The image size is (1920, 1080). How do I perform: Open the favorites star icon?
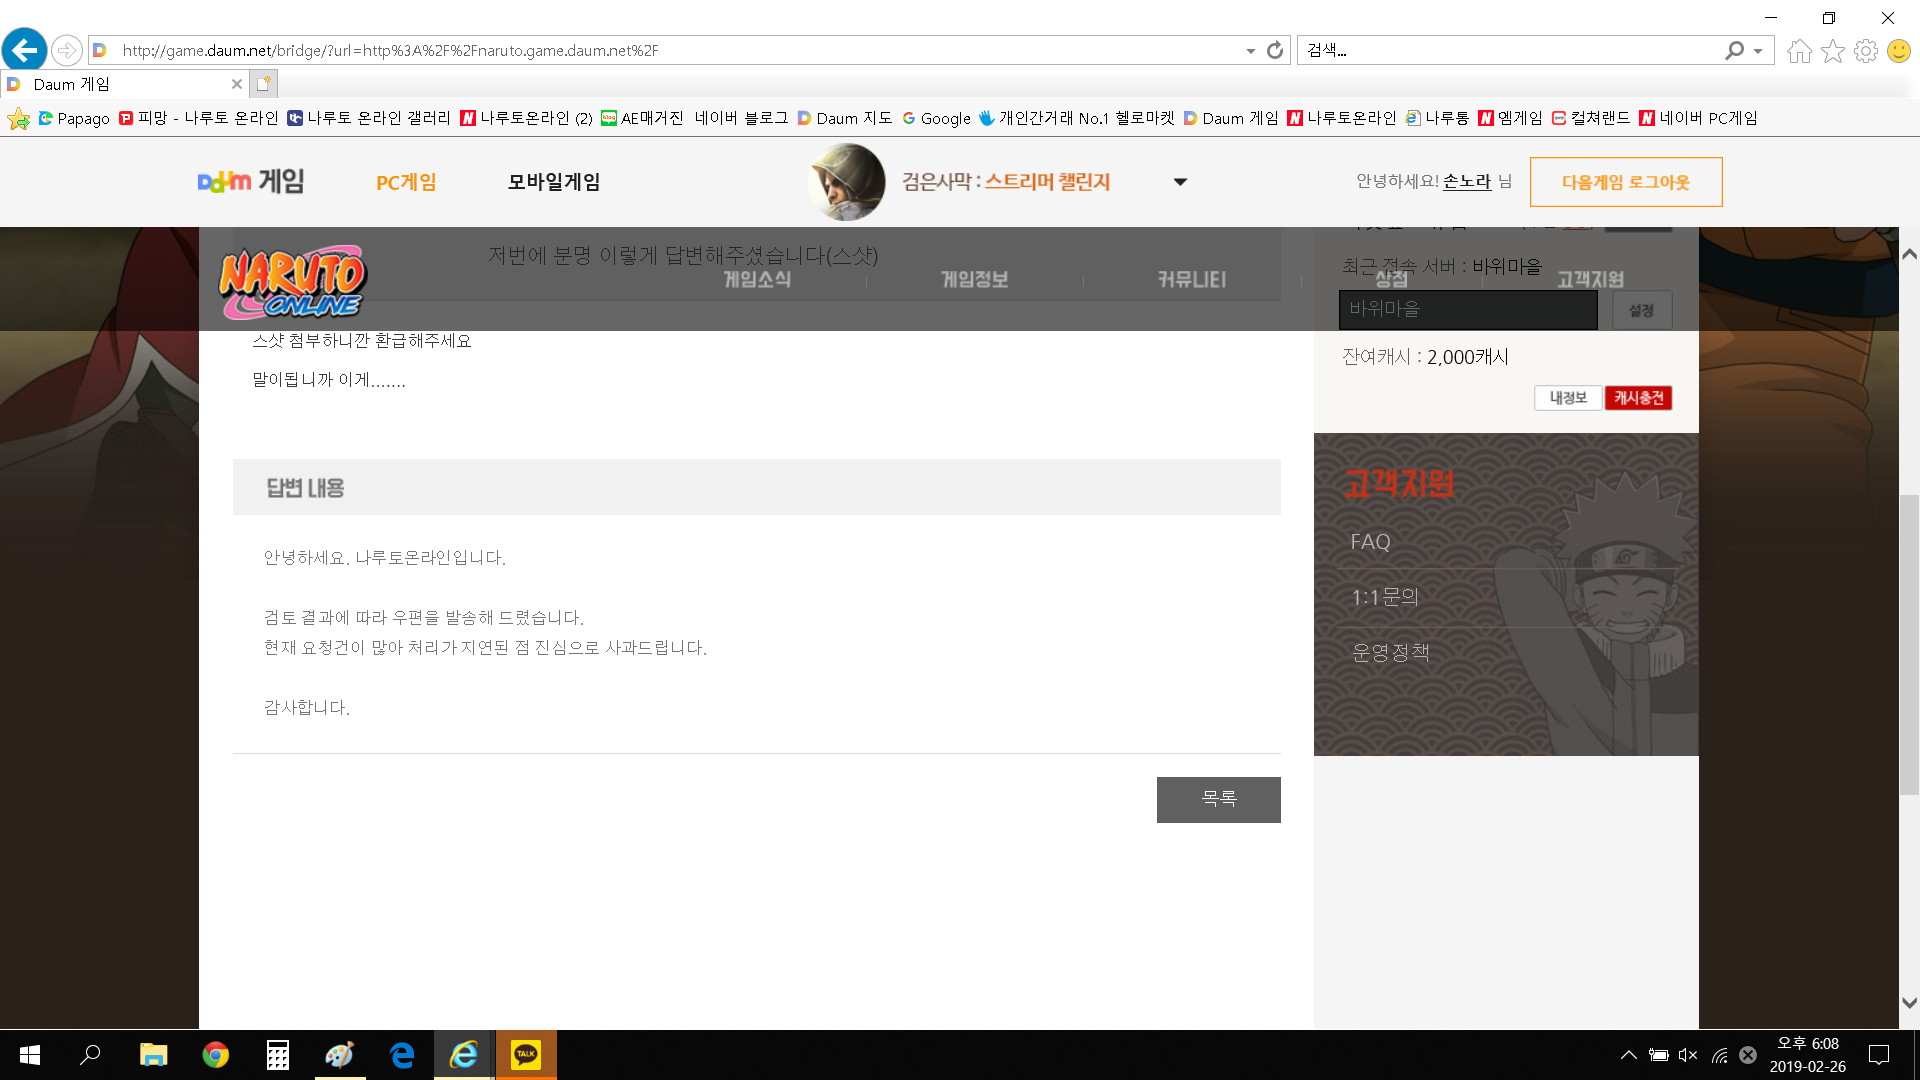1832,51
